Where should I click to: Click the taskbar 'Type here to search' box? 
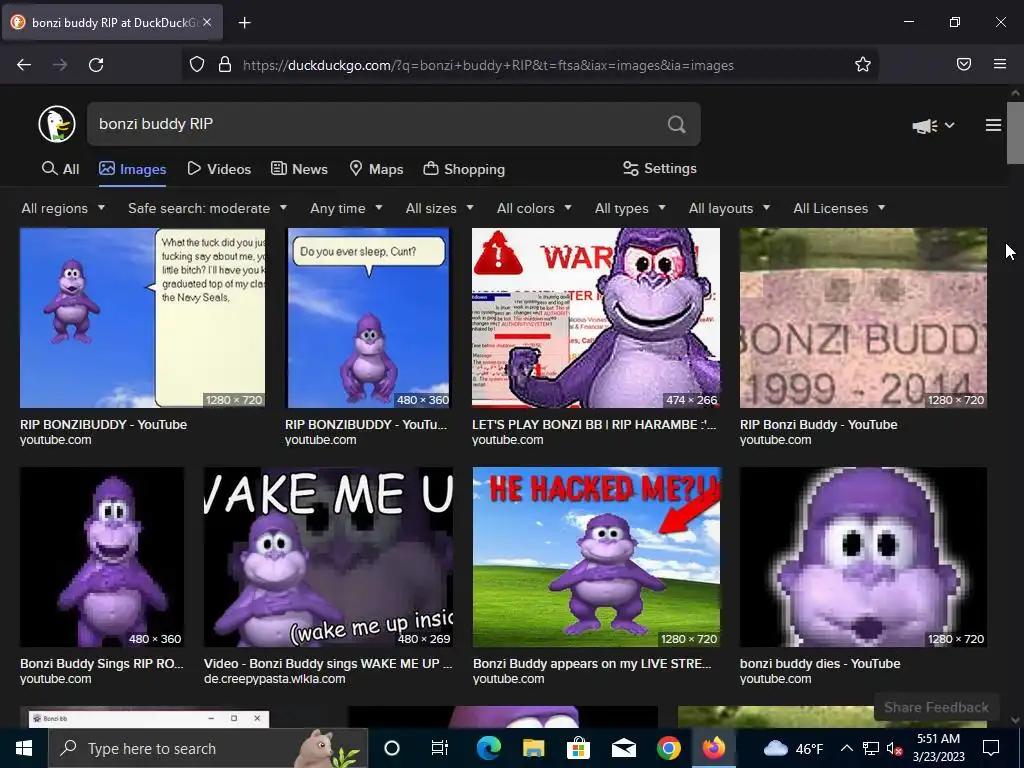208,748
